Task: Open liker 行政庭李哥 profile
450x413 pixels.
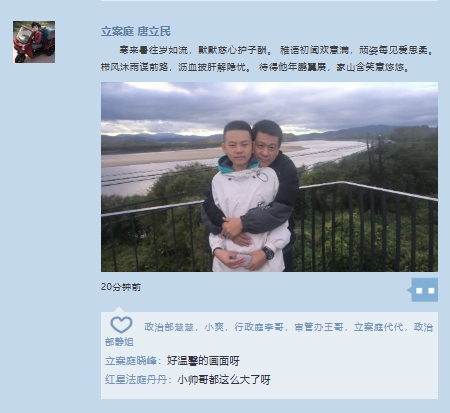Action: (259, 327)
